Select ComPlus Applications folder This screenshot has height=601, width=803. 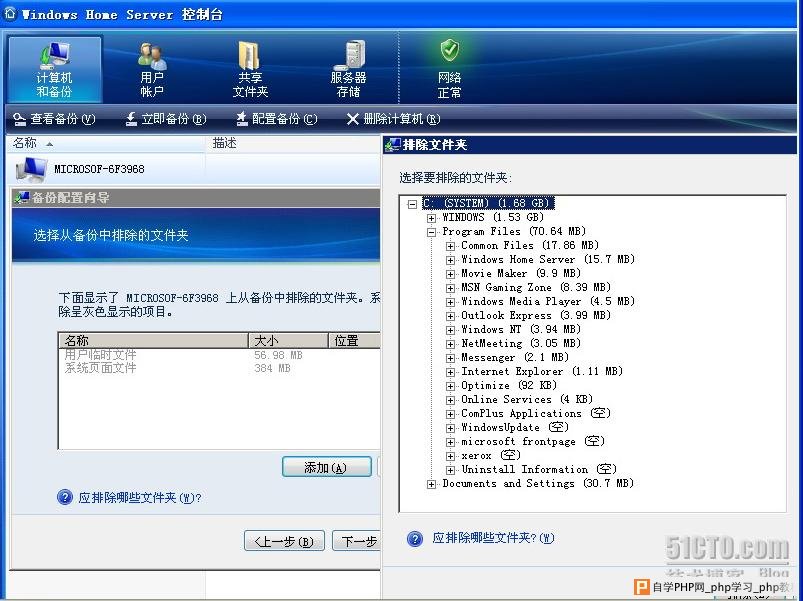click(536, 413)
